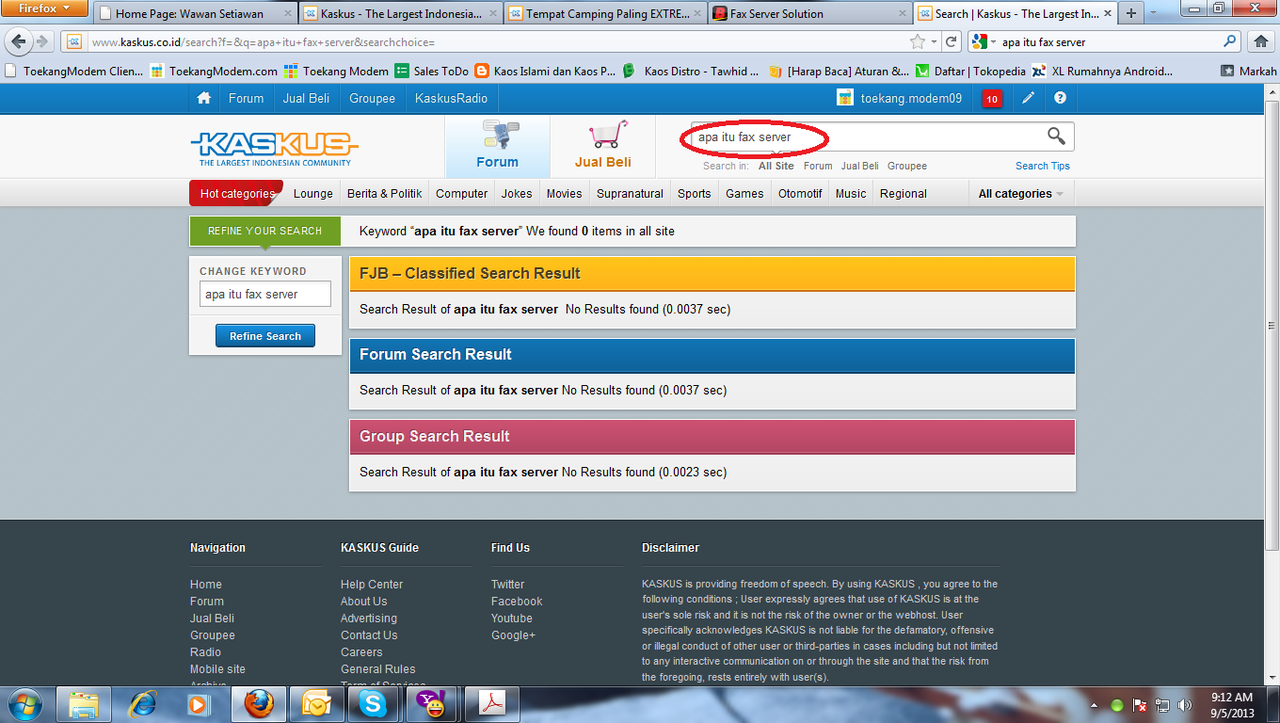Screen dimensions: 1280x723
Task: Open Skype from the taskbar
Action: (373, 704)
